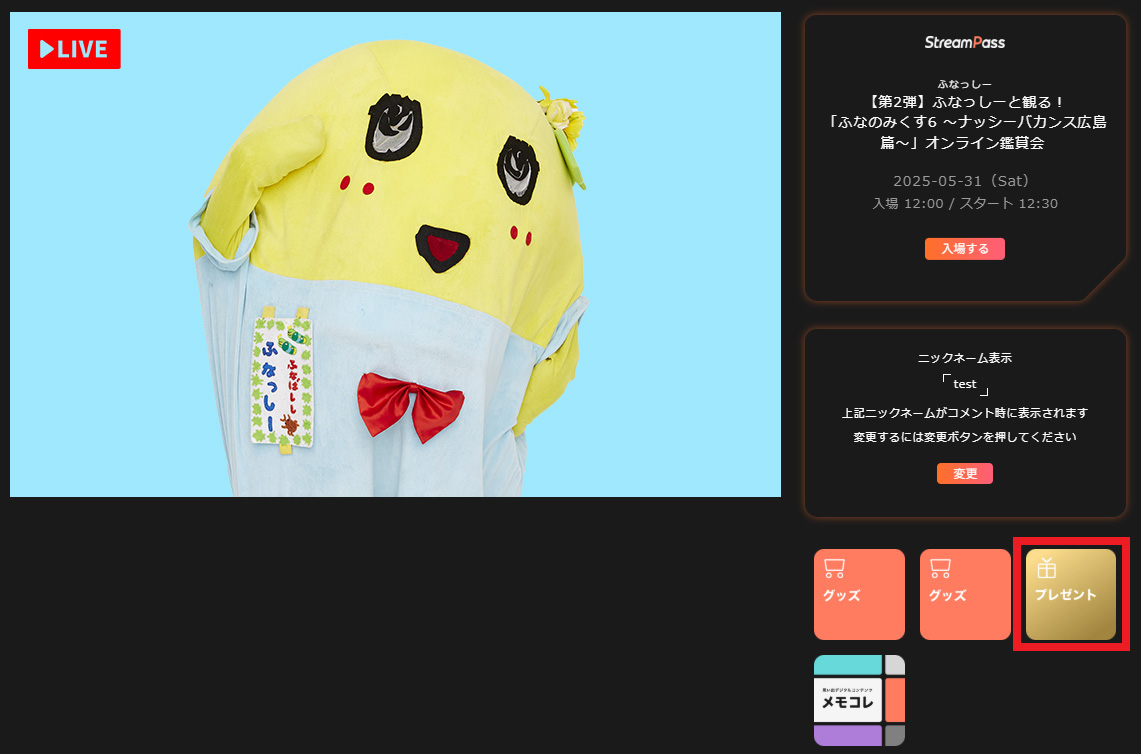Screen dimensions: 1141x754
Task: Click the event title '【第2弾】ふなっしーと観る！'
Action: coord(965,102)
